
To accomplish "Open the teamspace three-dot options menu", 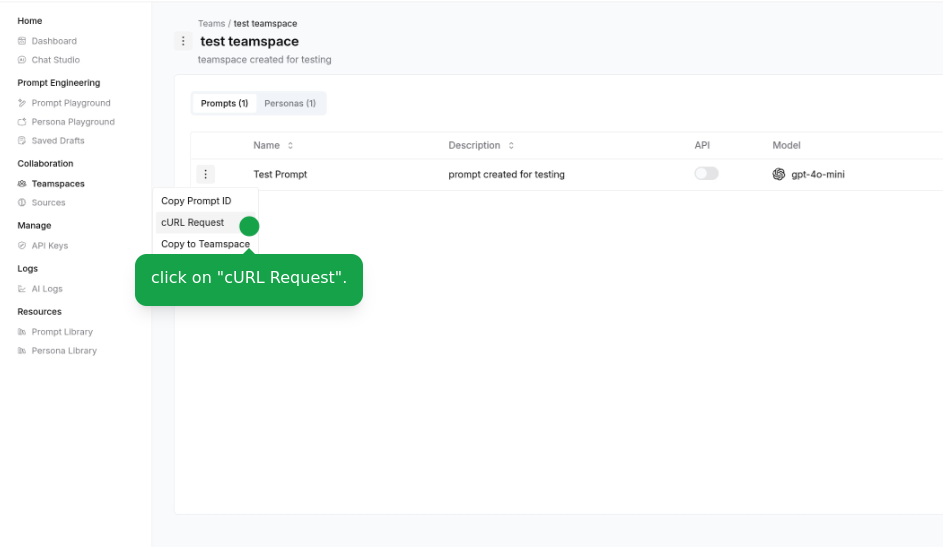I will 183,41.
